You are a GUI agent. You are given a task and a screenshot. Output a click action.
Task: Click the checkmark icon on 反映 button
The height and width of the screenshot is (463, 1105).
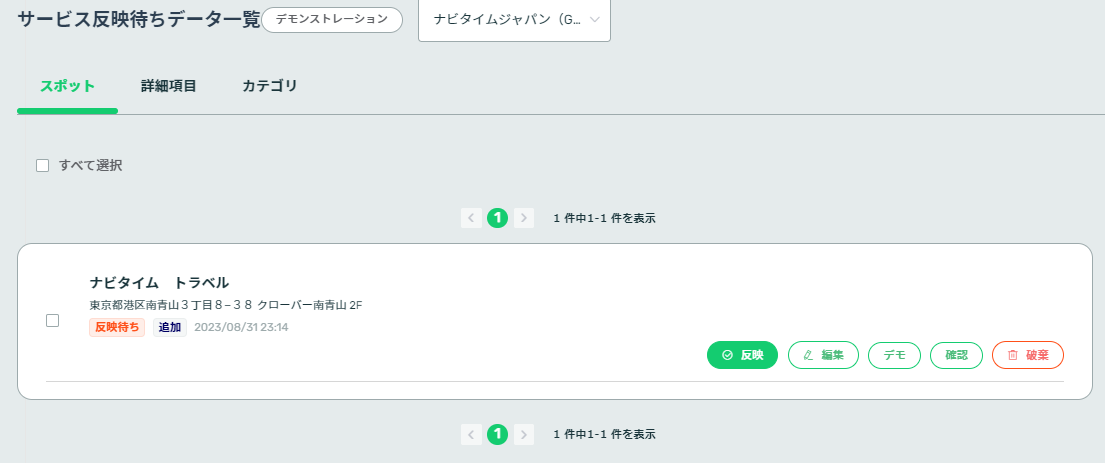[727, 355]
